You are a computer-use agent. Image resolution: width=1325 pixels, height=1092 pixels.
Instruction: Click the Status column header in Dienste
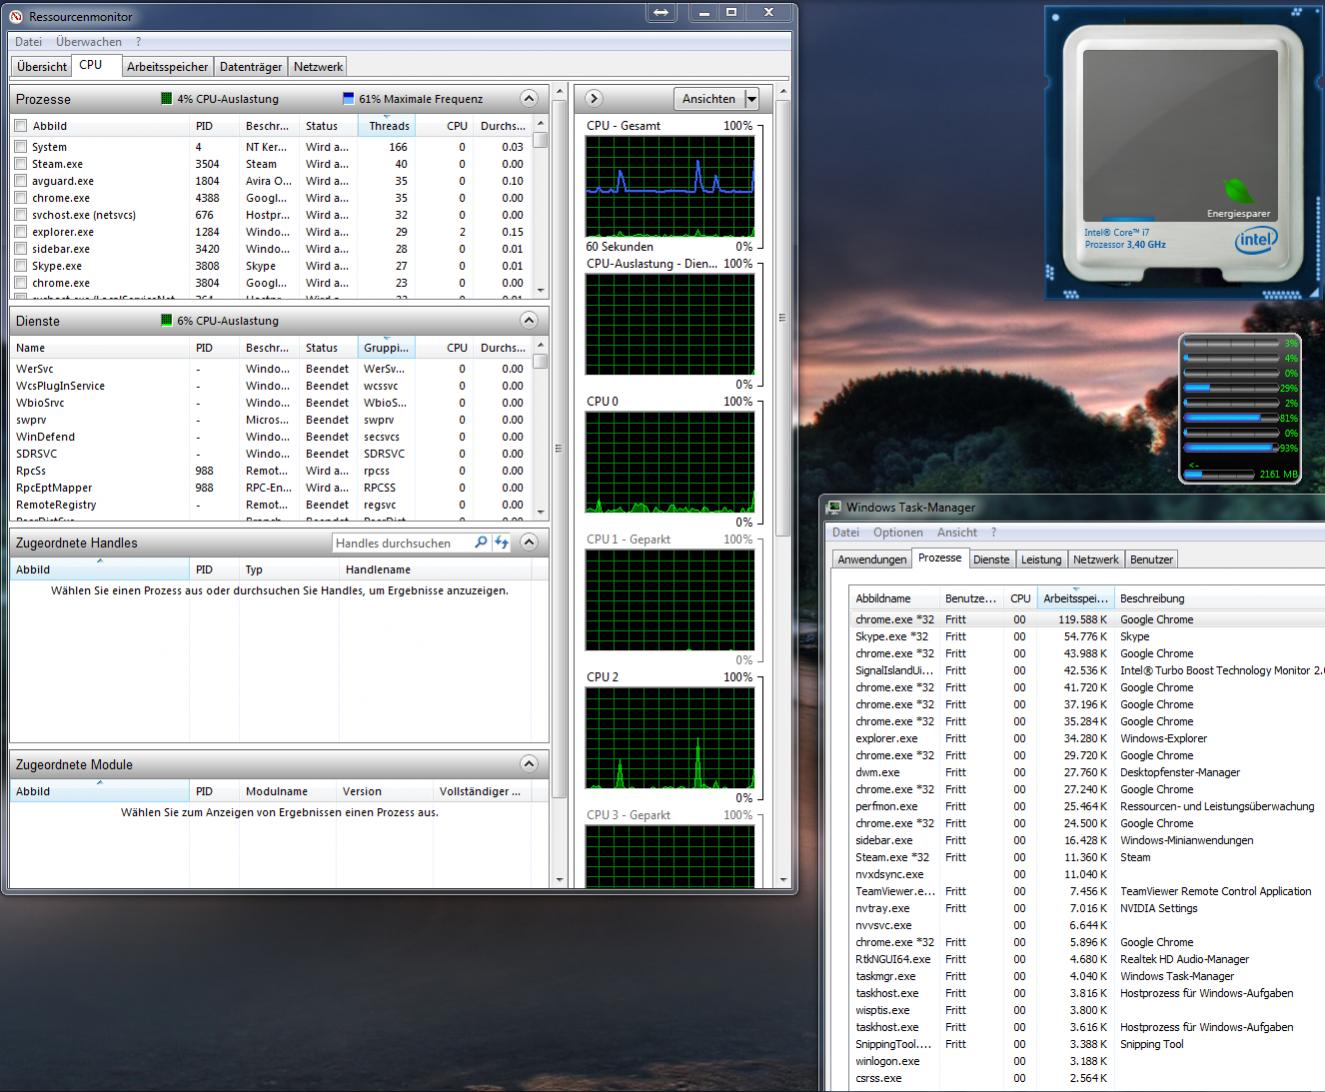point(328,348)
